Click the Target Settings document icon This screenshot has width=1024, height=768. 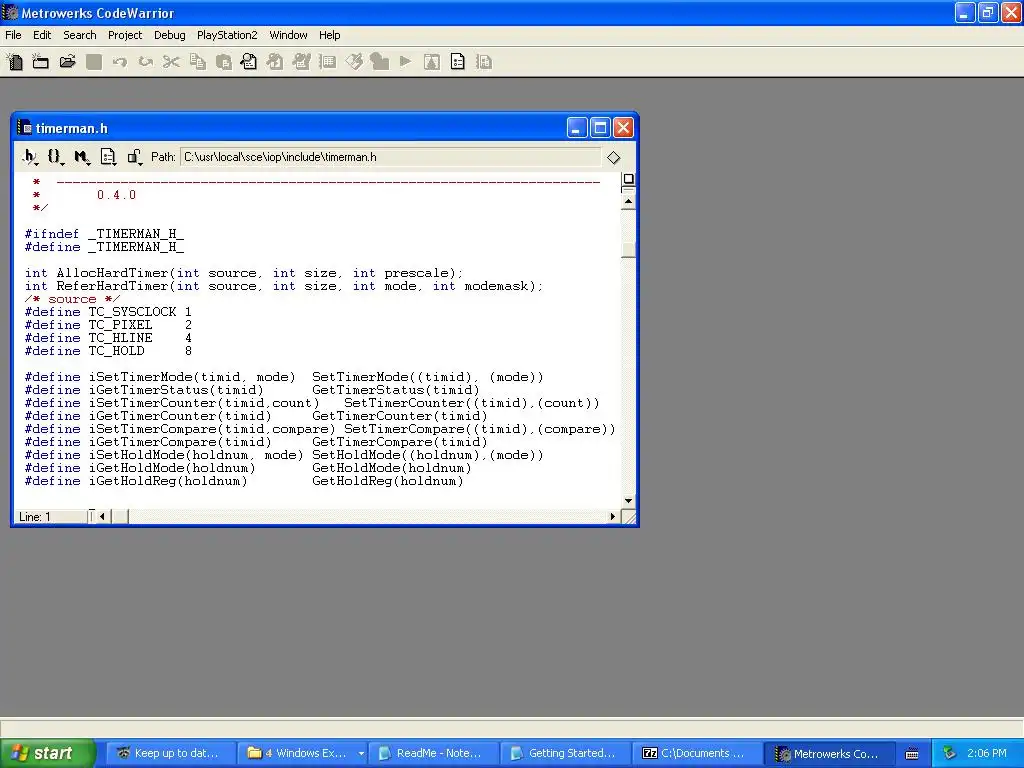pos(458,62)
